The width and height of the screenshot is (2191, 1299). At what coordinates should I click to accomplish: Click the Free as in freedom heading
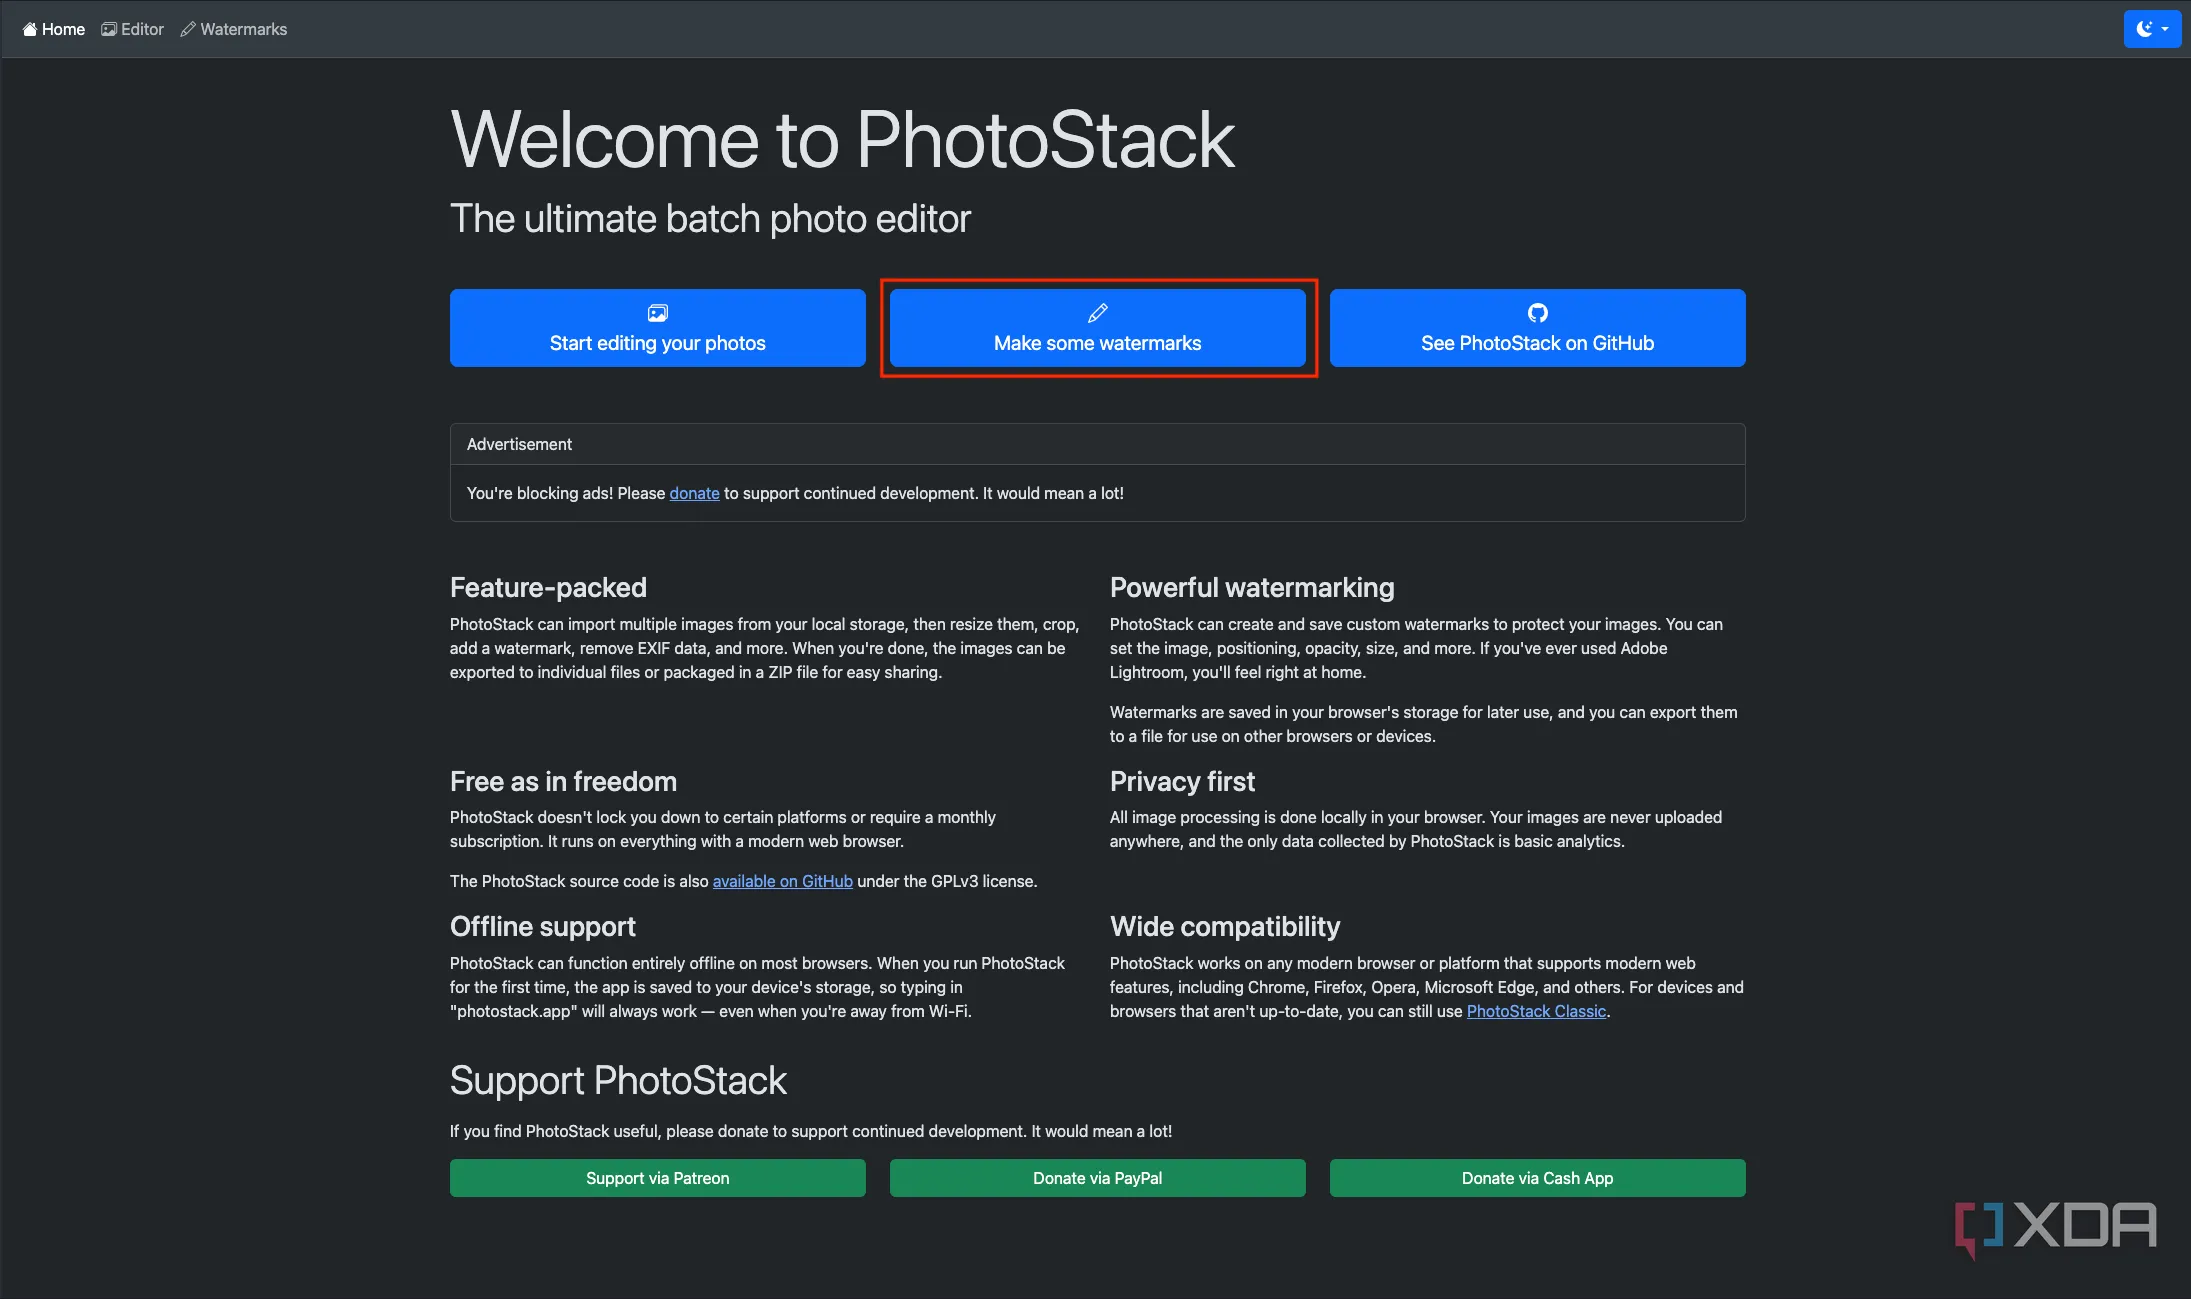pyautogui.click(x=563, y=781)
